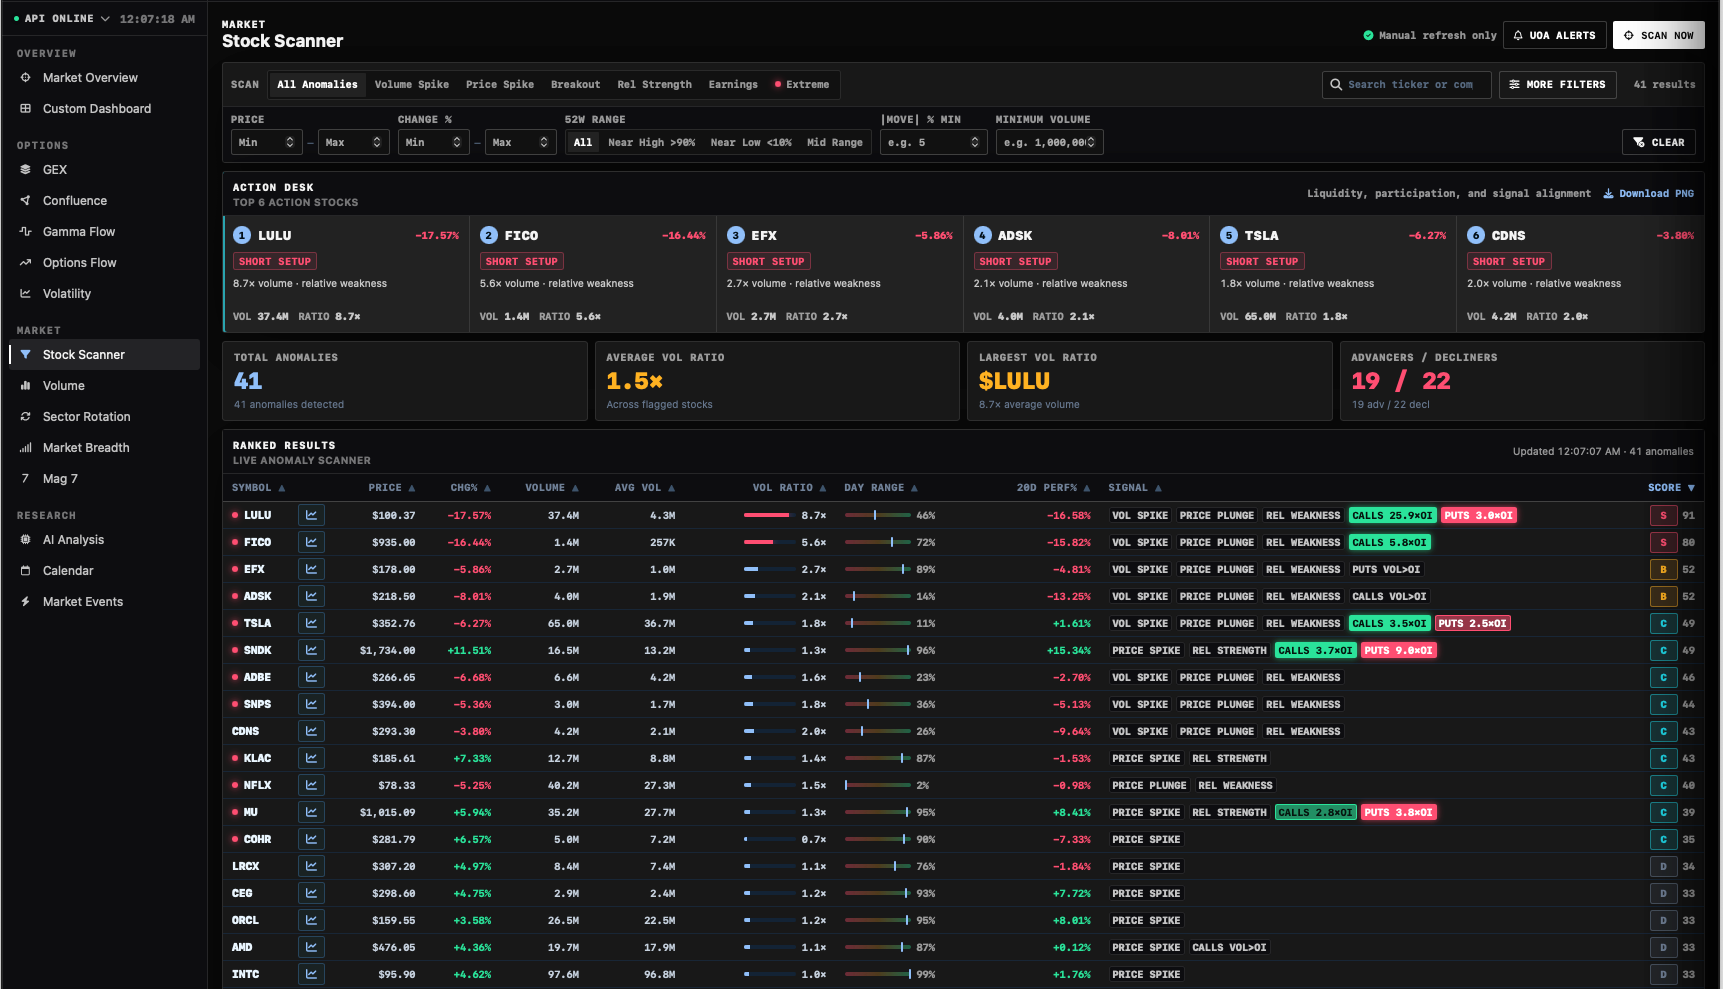Image resolution: width=1723 pixels, height=989 pixels.
Task: Click CALLS 25.9xOI badge in LULU row
Action: coord(1392,516)
